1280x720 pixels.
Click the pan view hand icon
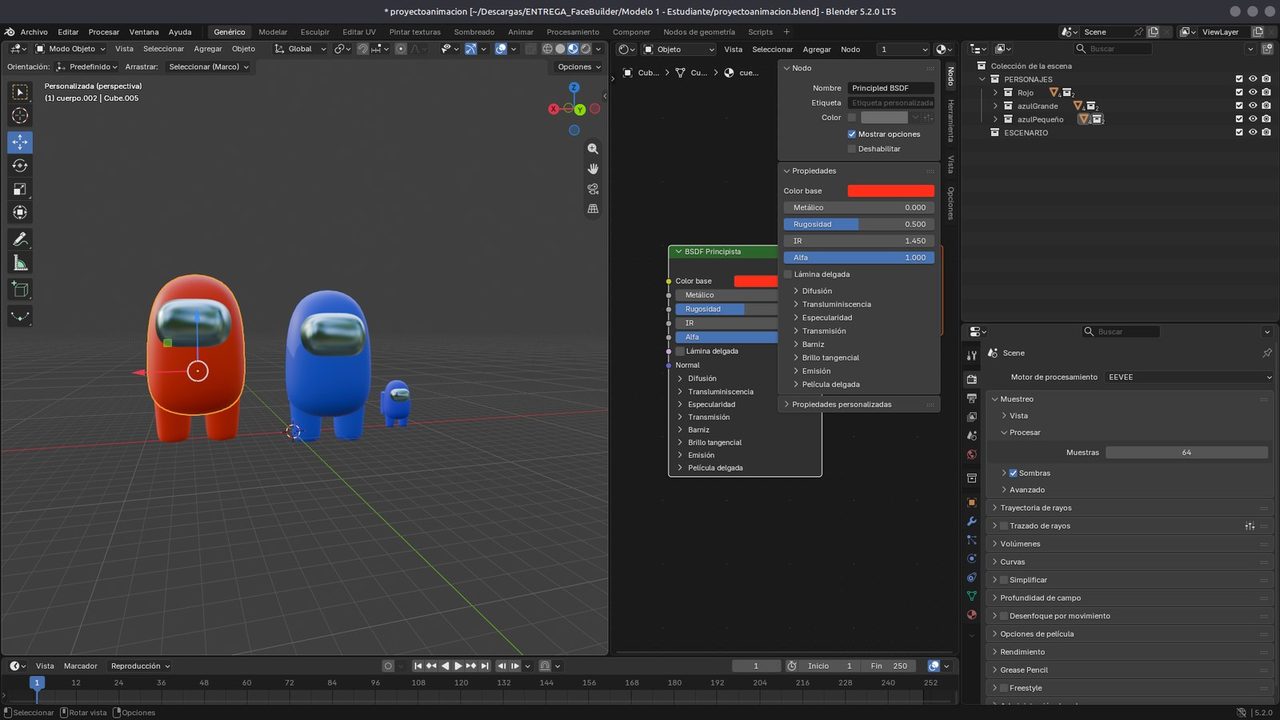tap(593, 168)
